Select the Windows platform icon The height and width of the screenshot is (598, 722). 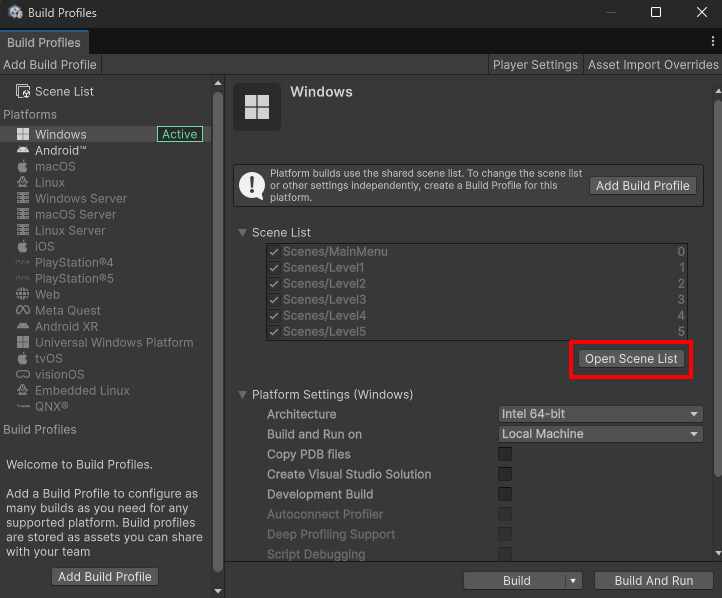23,134
